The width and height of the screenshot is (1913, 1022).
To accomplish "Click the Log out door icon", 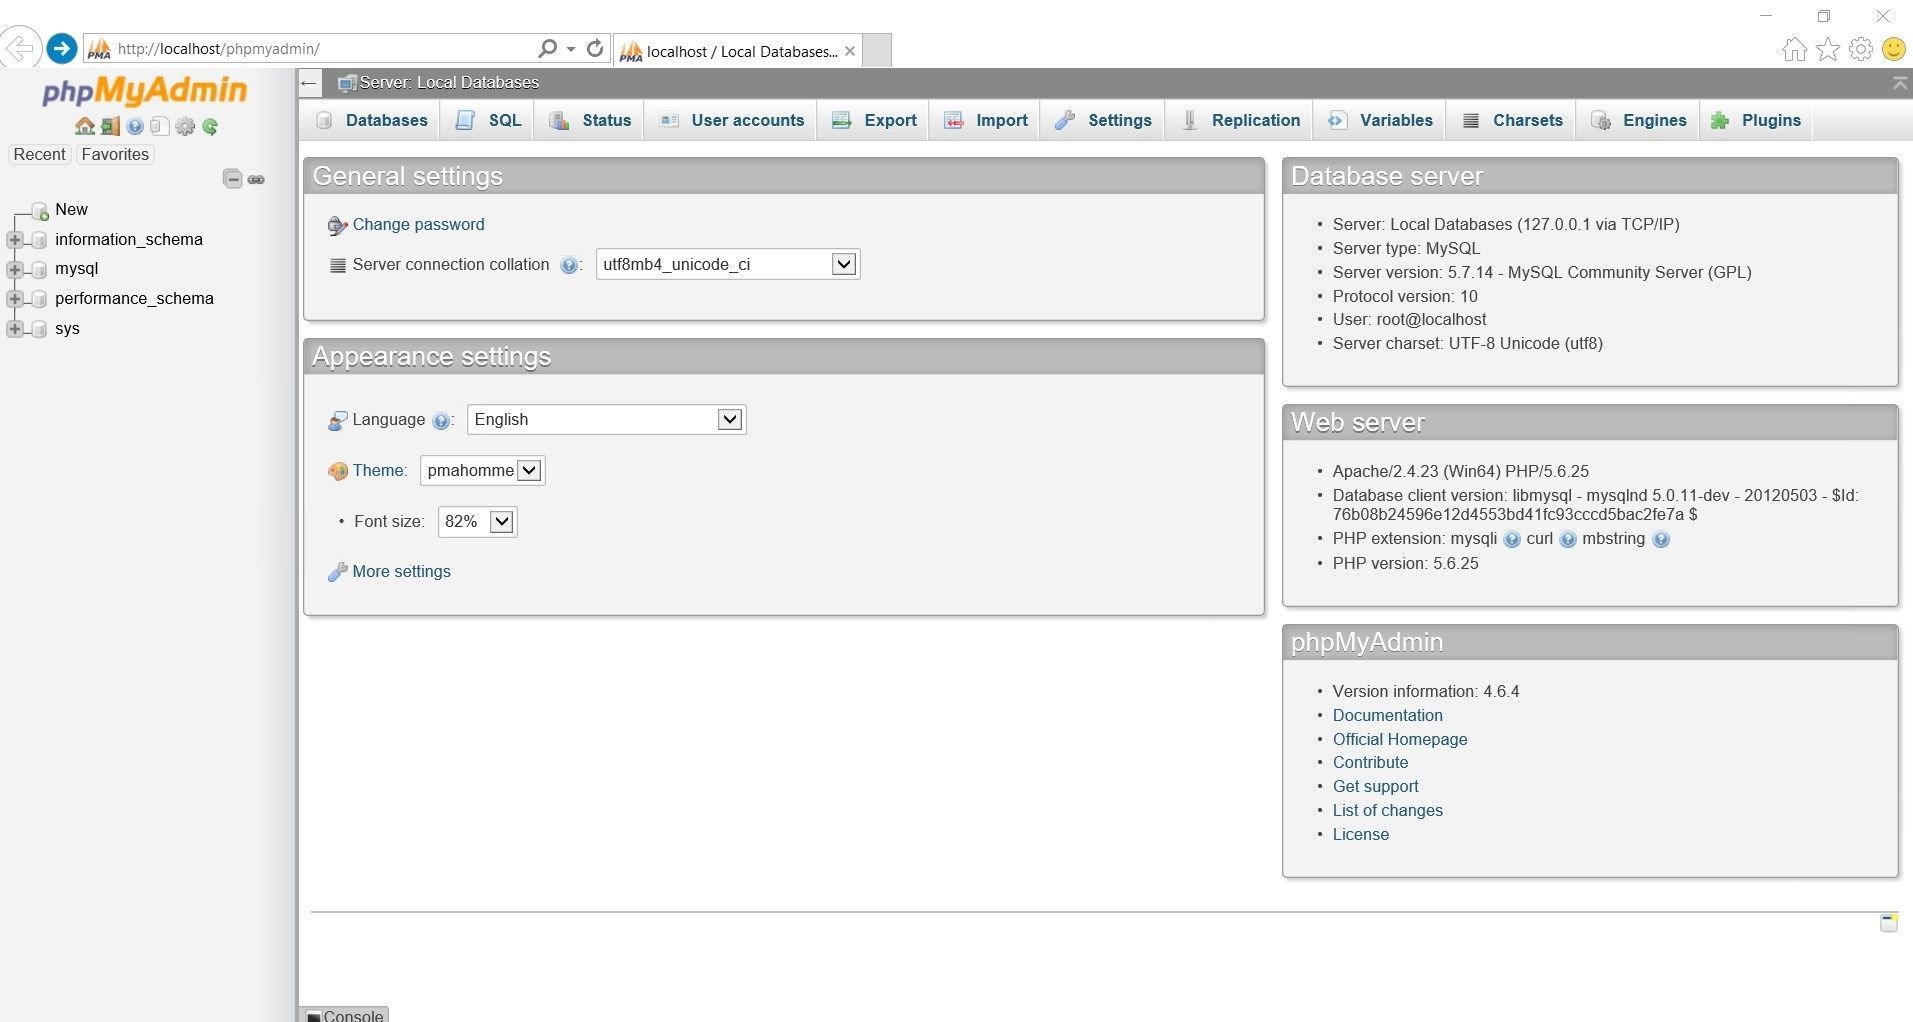I will point(110,126).
